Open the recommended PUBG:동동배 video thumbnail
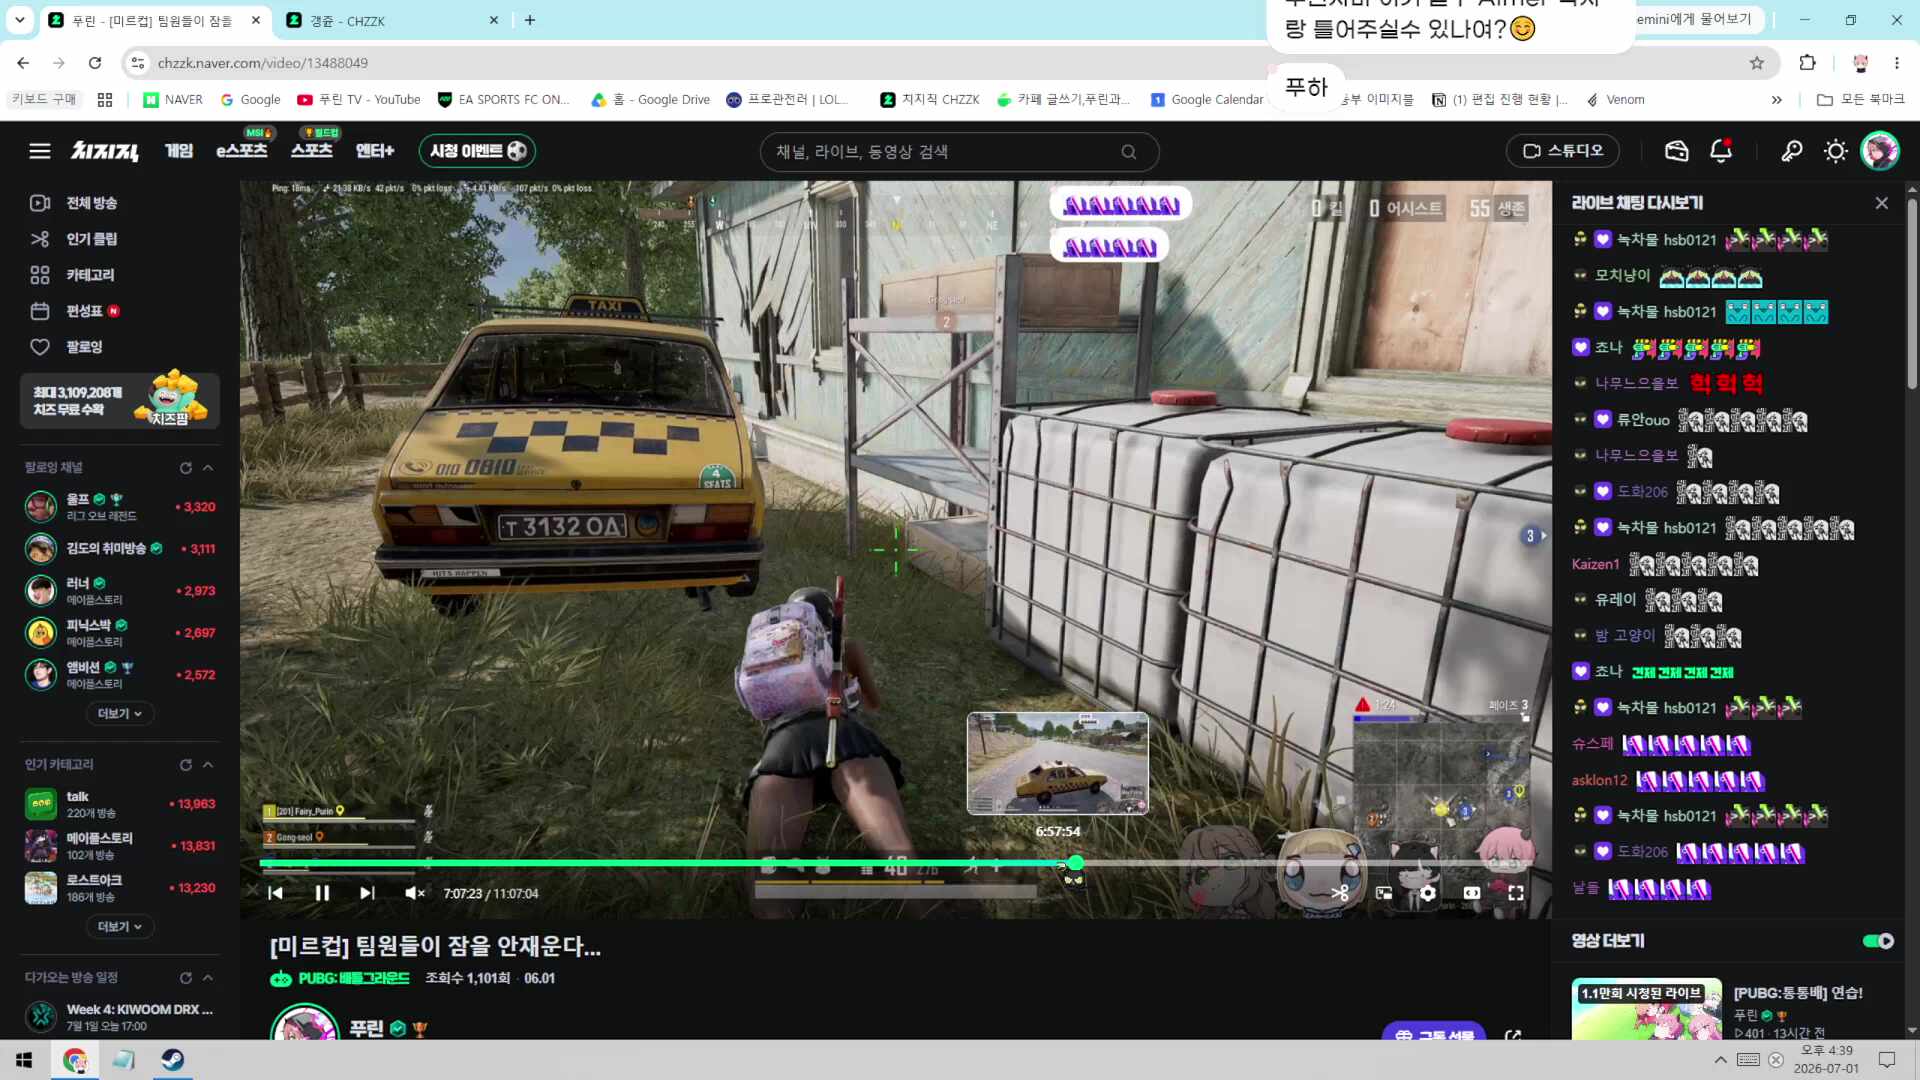Viewport: 1920px width, 1080px height. [1646, 1009]
